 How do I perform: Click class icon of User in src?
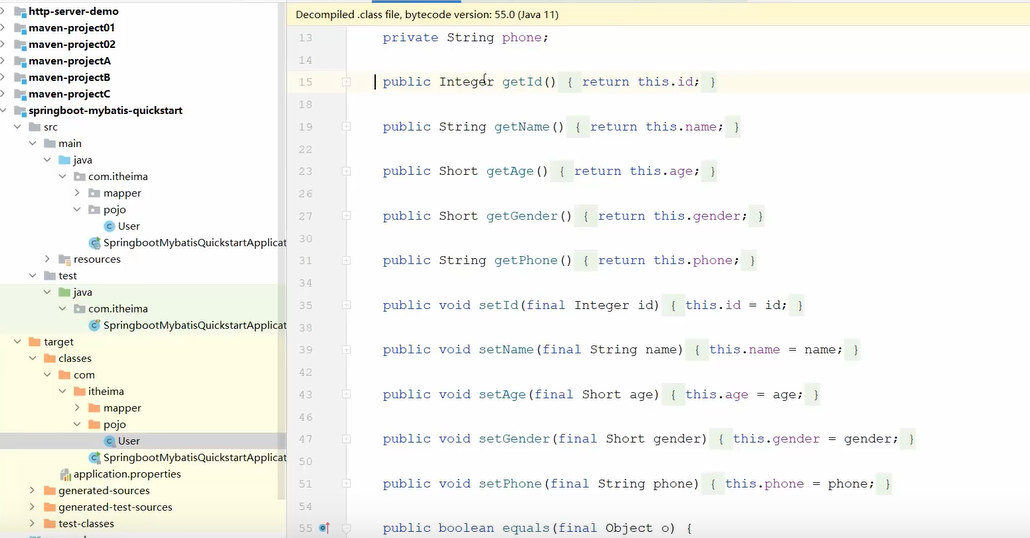tap(110, 226)
